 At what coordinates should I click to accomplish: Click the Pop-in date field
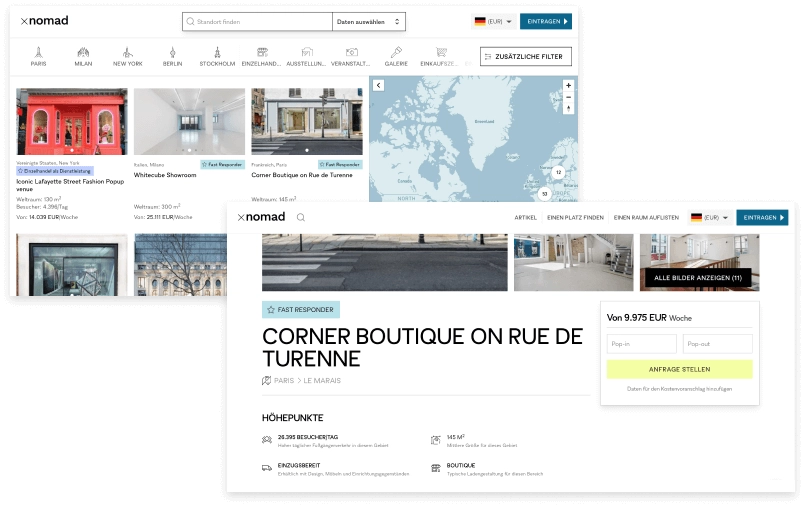(641, 344)
